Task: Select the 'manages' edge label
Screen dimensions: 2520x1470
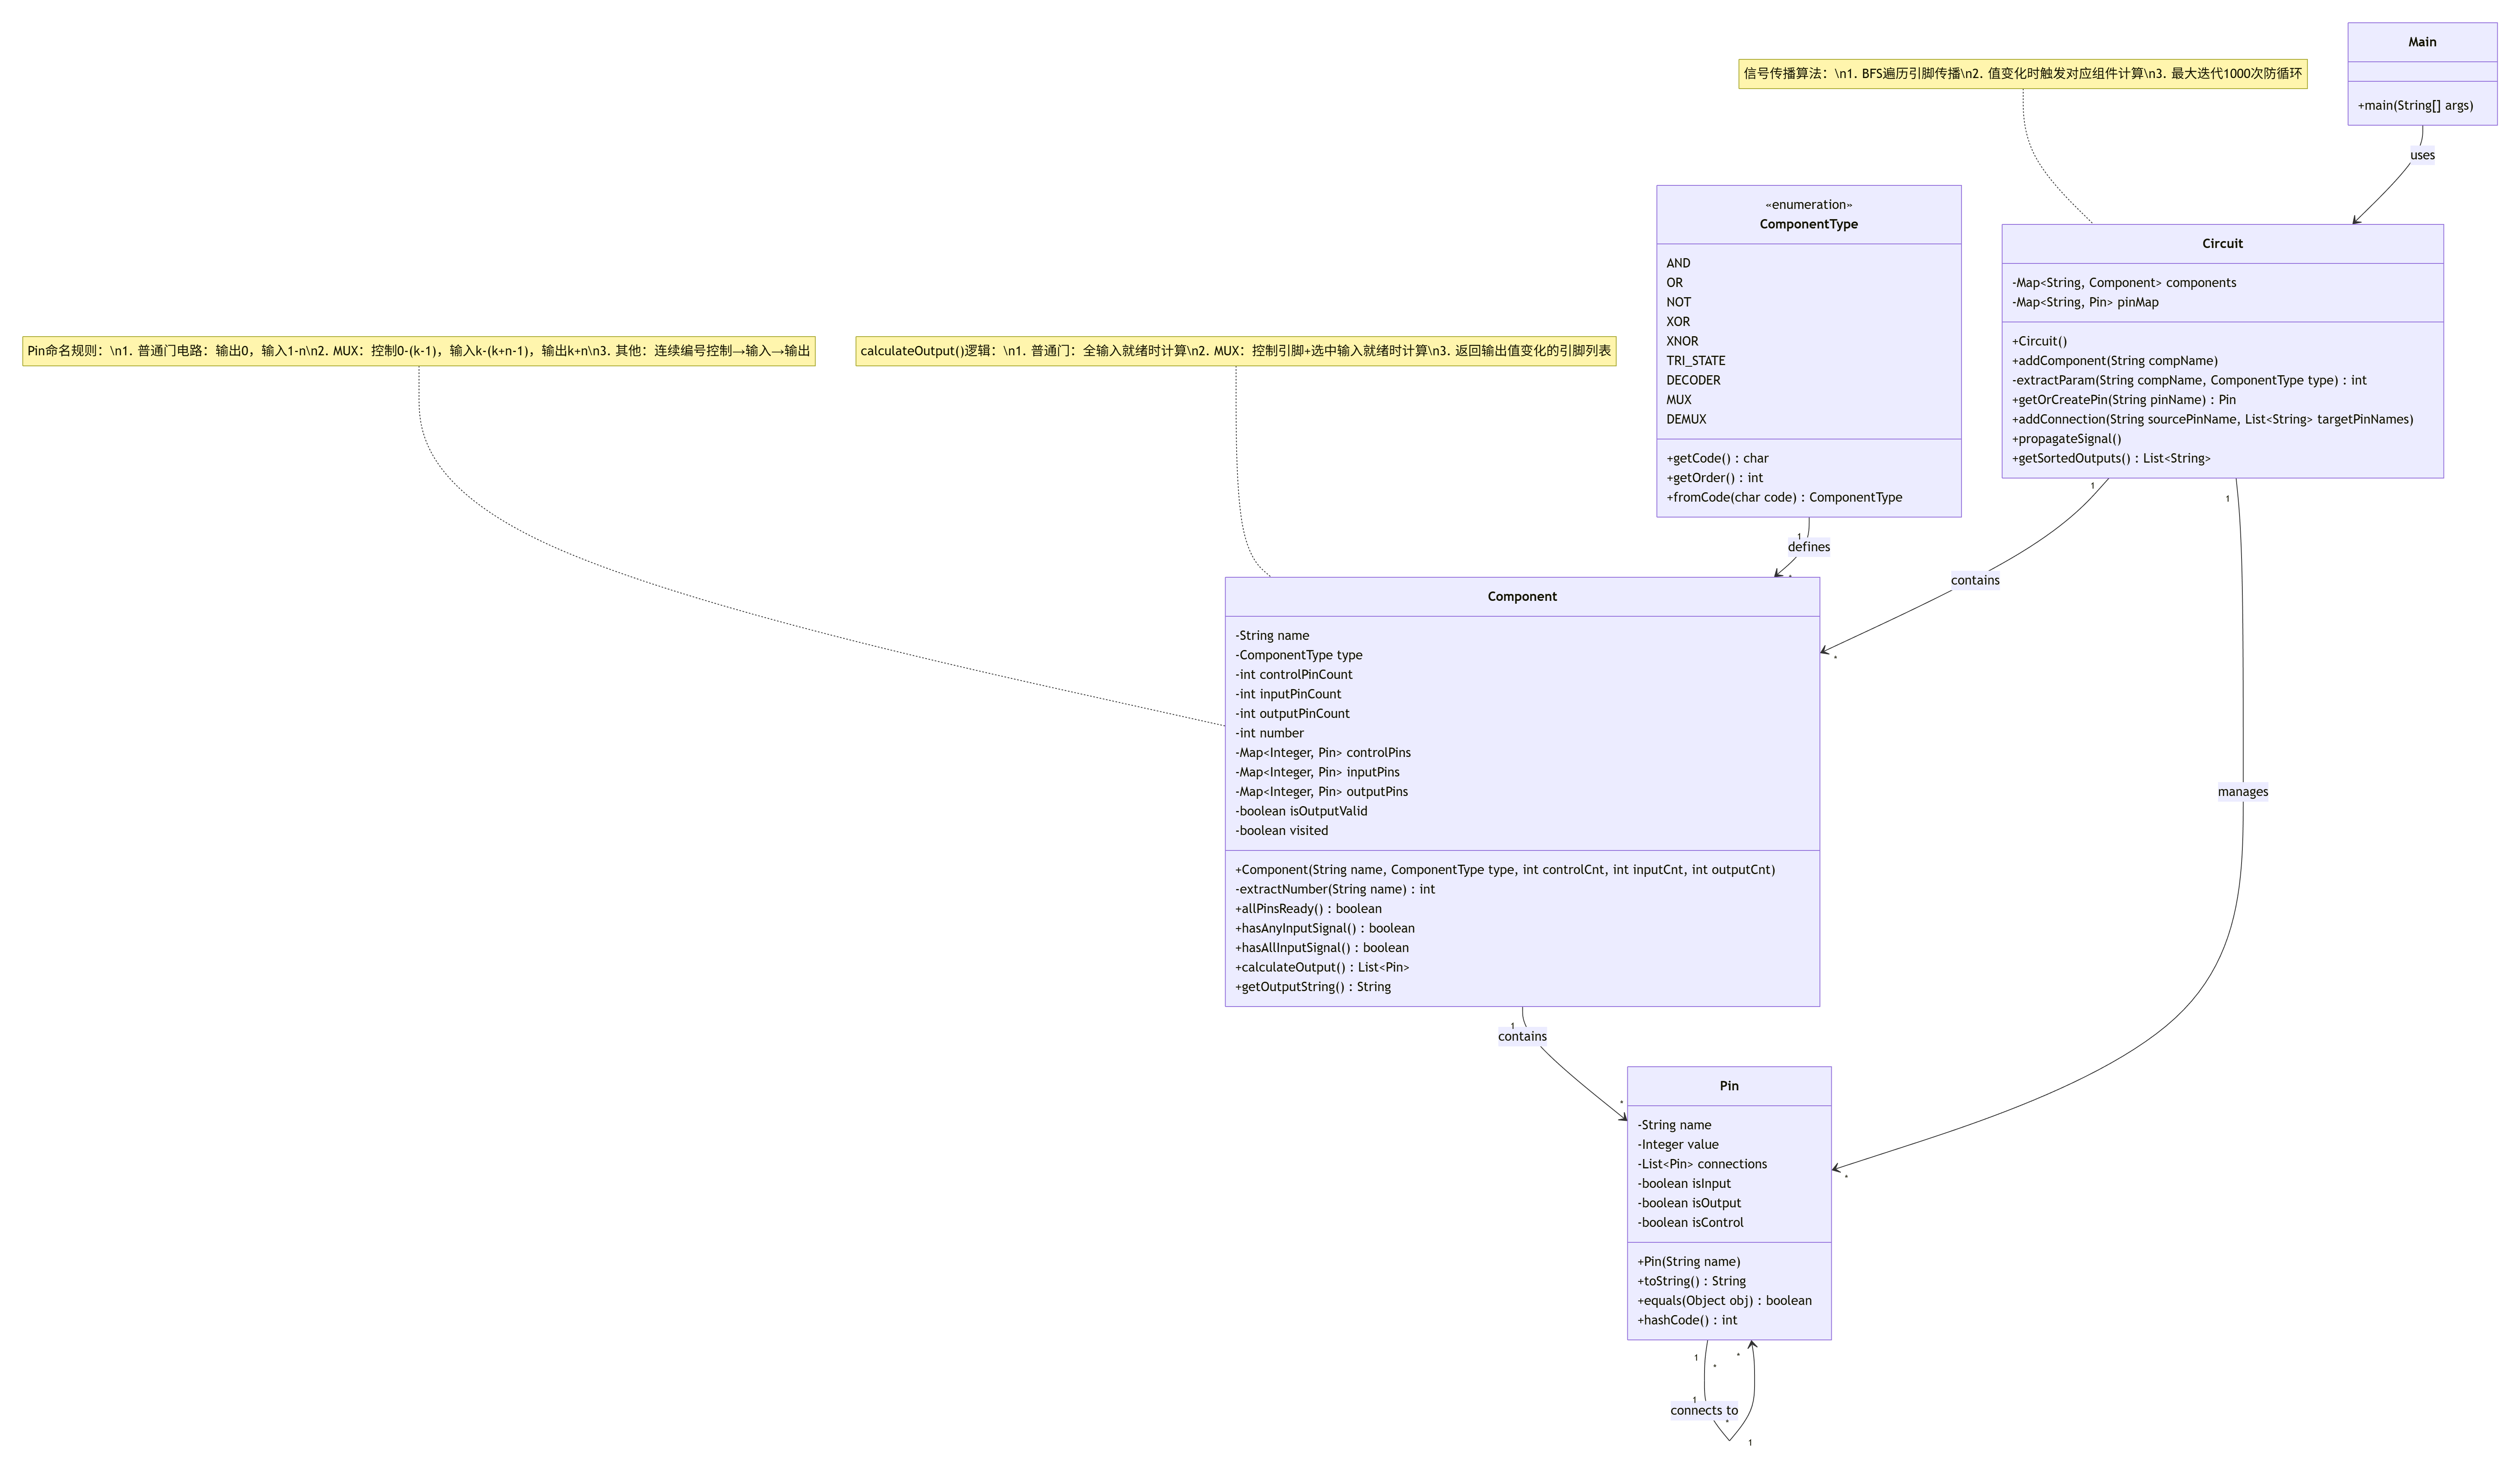Action: click(2242, 792)
